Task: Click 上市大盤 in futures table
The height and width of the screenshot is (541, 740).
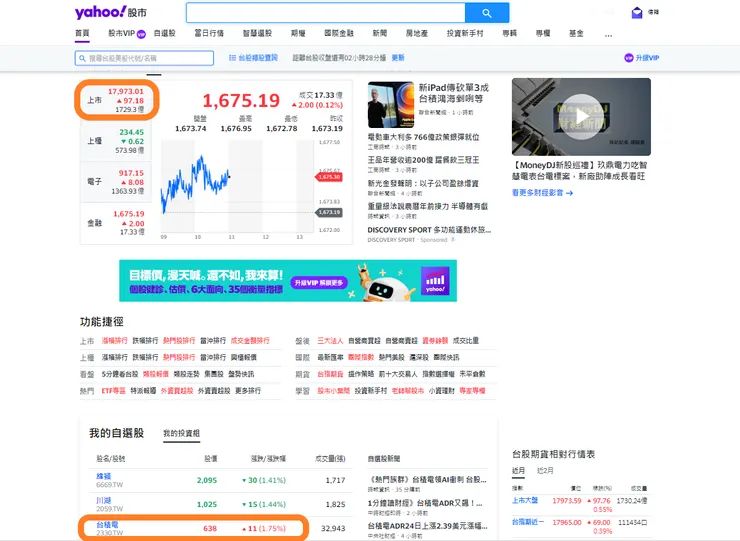Action: click(525, 500)
